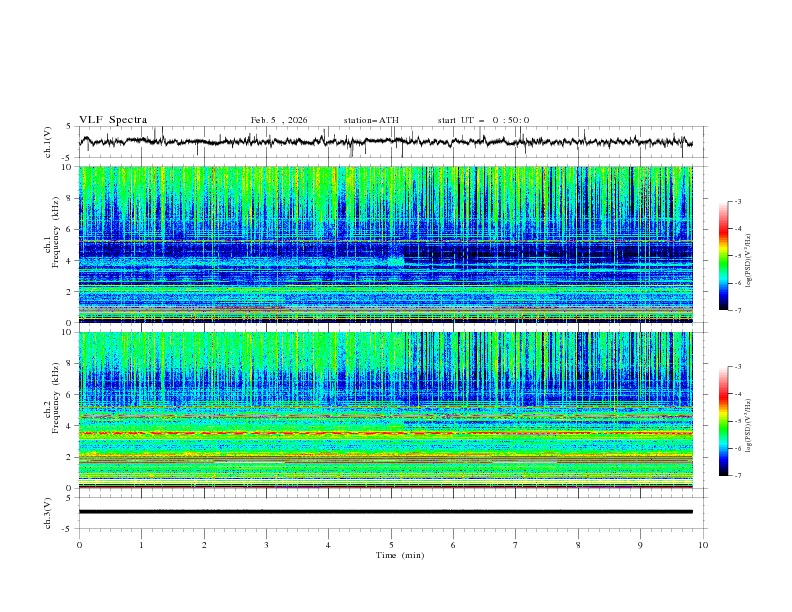Click the "ch.1(V)" axis label
Viewport: 792px width, 612px height.
pos(48,142)
